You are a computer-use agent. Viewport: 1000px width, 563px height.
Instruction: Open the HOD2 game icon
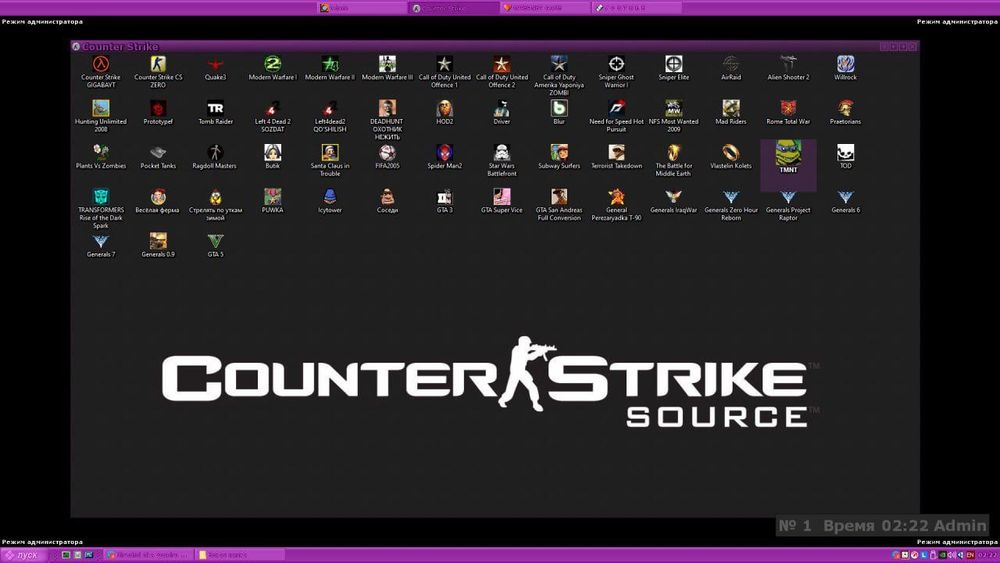445,108
